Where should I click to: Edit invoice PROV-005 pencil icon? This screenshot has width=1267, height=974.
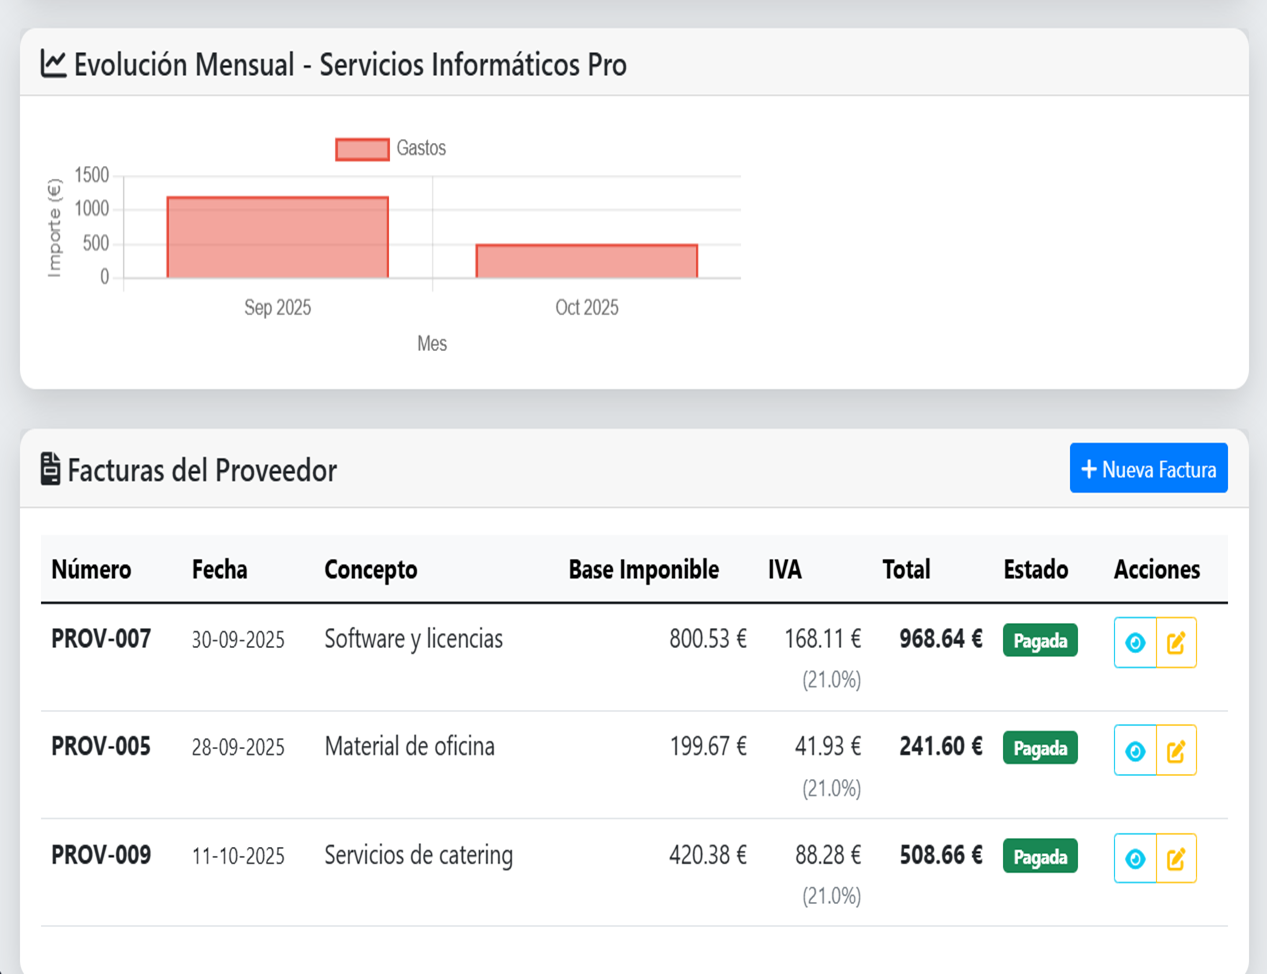pos(1176,751)
